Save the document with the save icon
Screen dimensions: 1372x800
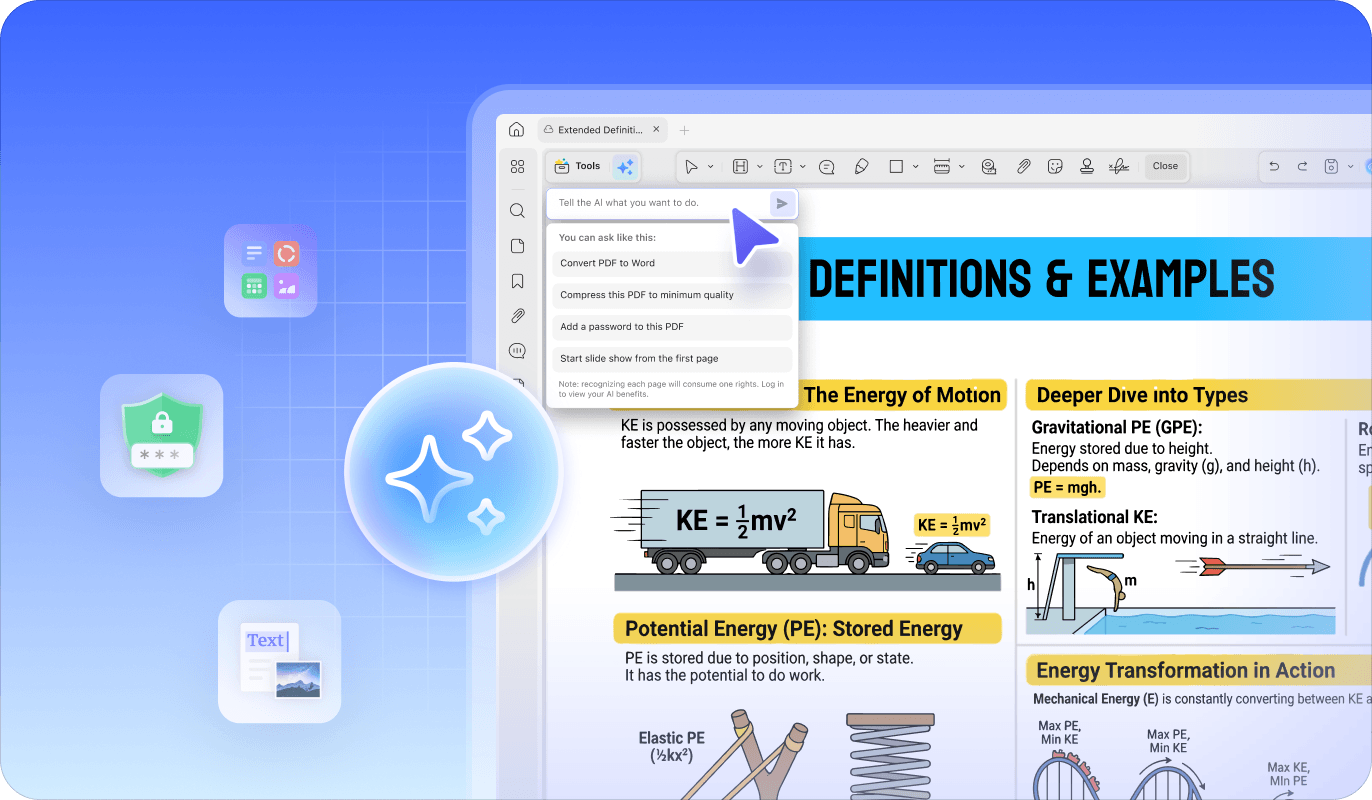pos(1331,167)
